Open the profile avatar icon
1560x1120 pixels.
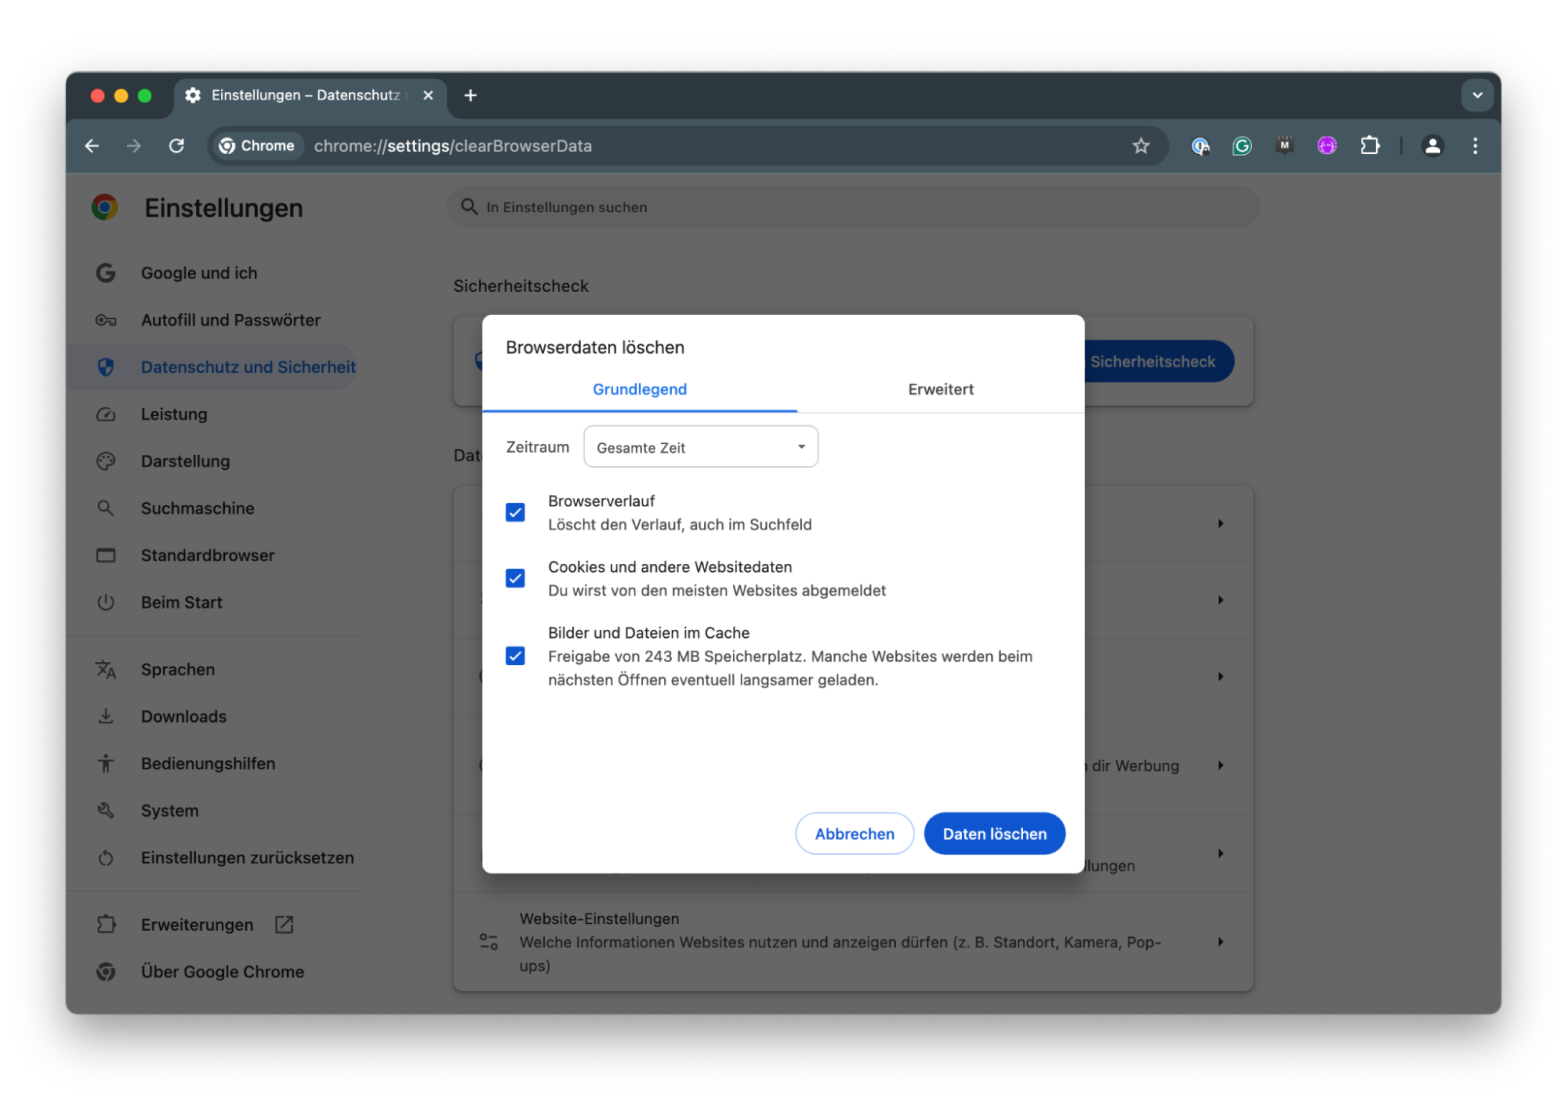[x=1433, y=146]
